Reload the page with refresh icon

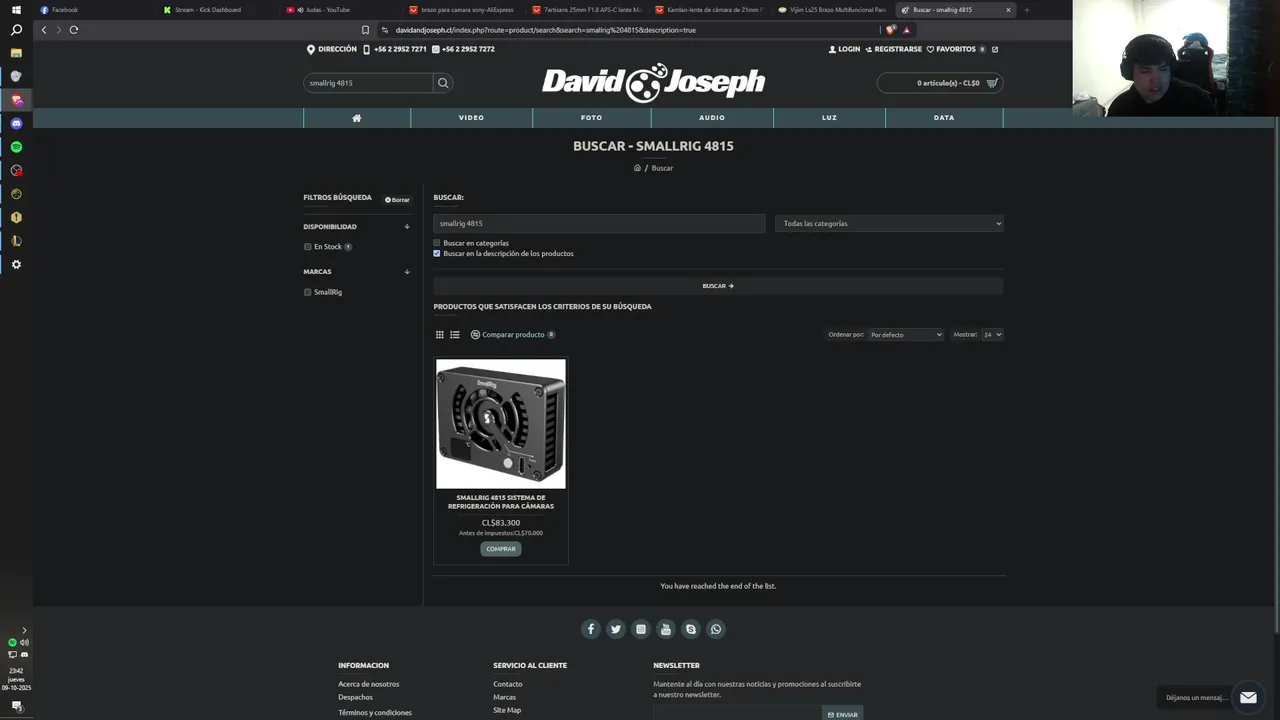coord(74,30)
